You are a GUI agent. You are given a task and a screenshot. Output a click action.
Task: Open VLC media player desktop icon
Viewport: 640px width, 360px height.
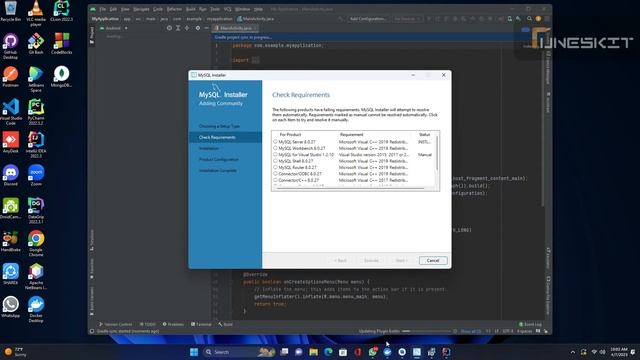tap(36, 13)
